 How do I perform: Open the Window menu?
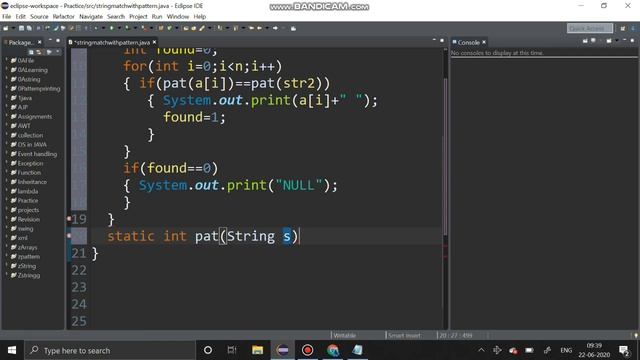click(178, 16)
